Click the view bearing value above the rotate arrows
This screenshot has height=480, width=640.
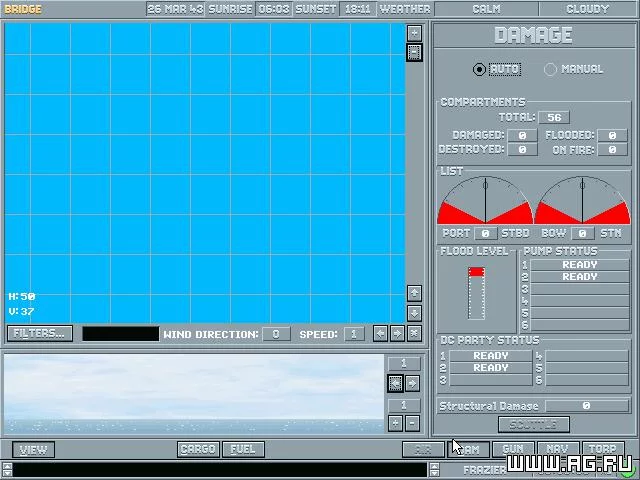coord(404,363)
